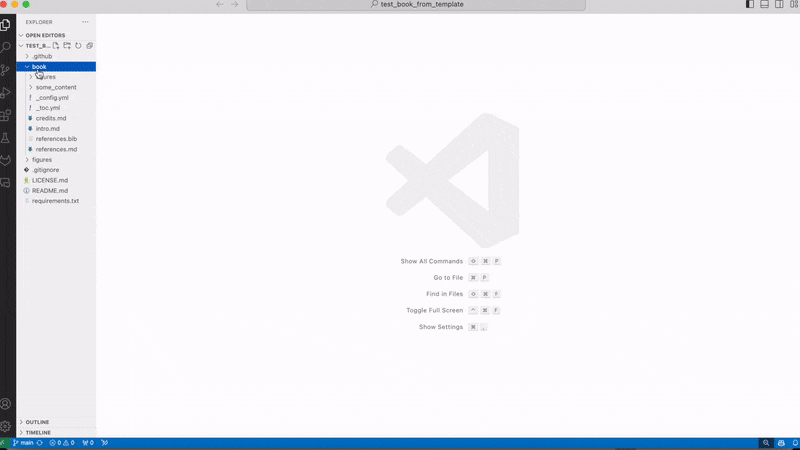800x450 pixels.
Task: Expand the some_content folder
Action: 56,87
